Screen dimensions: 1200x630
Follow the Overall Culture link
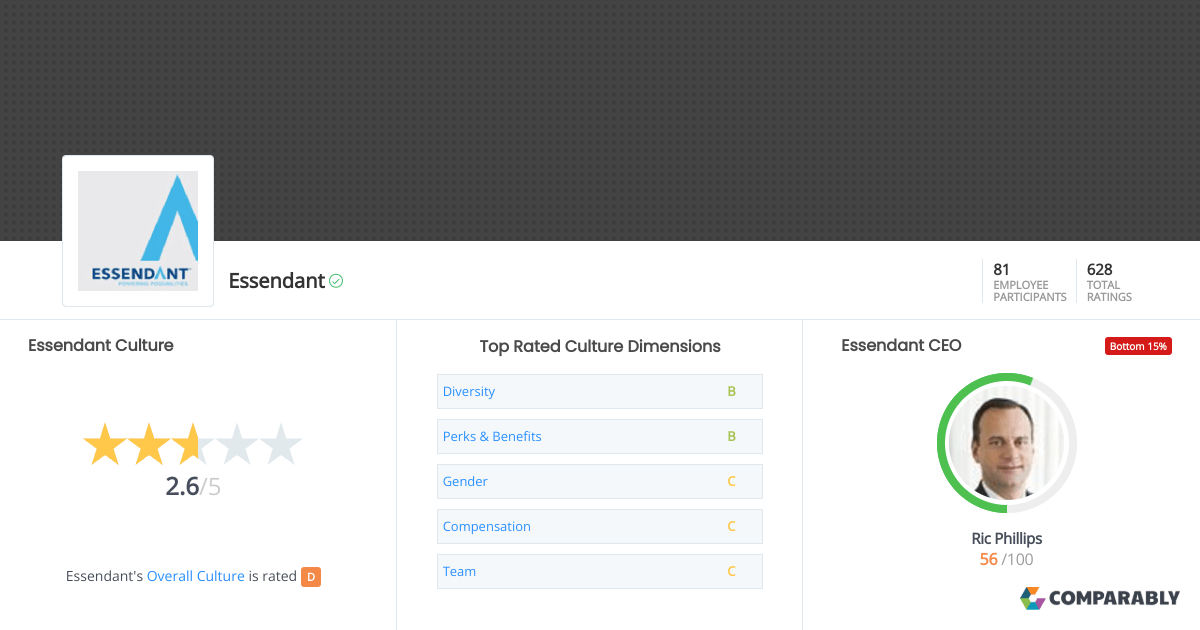tap(196, 576)
